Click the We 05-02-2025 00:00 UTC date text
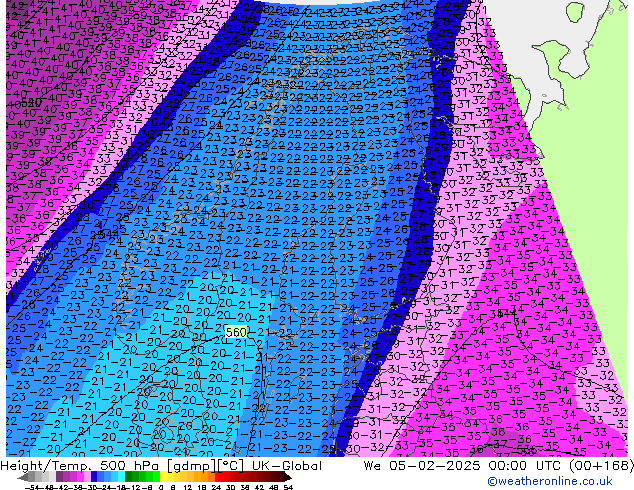This screenshot has height=490, width=634. coord(462,466)
